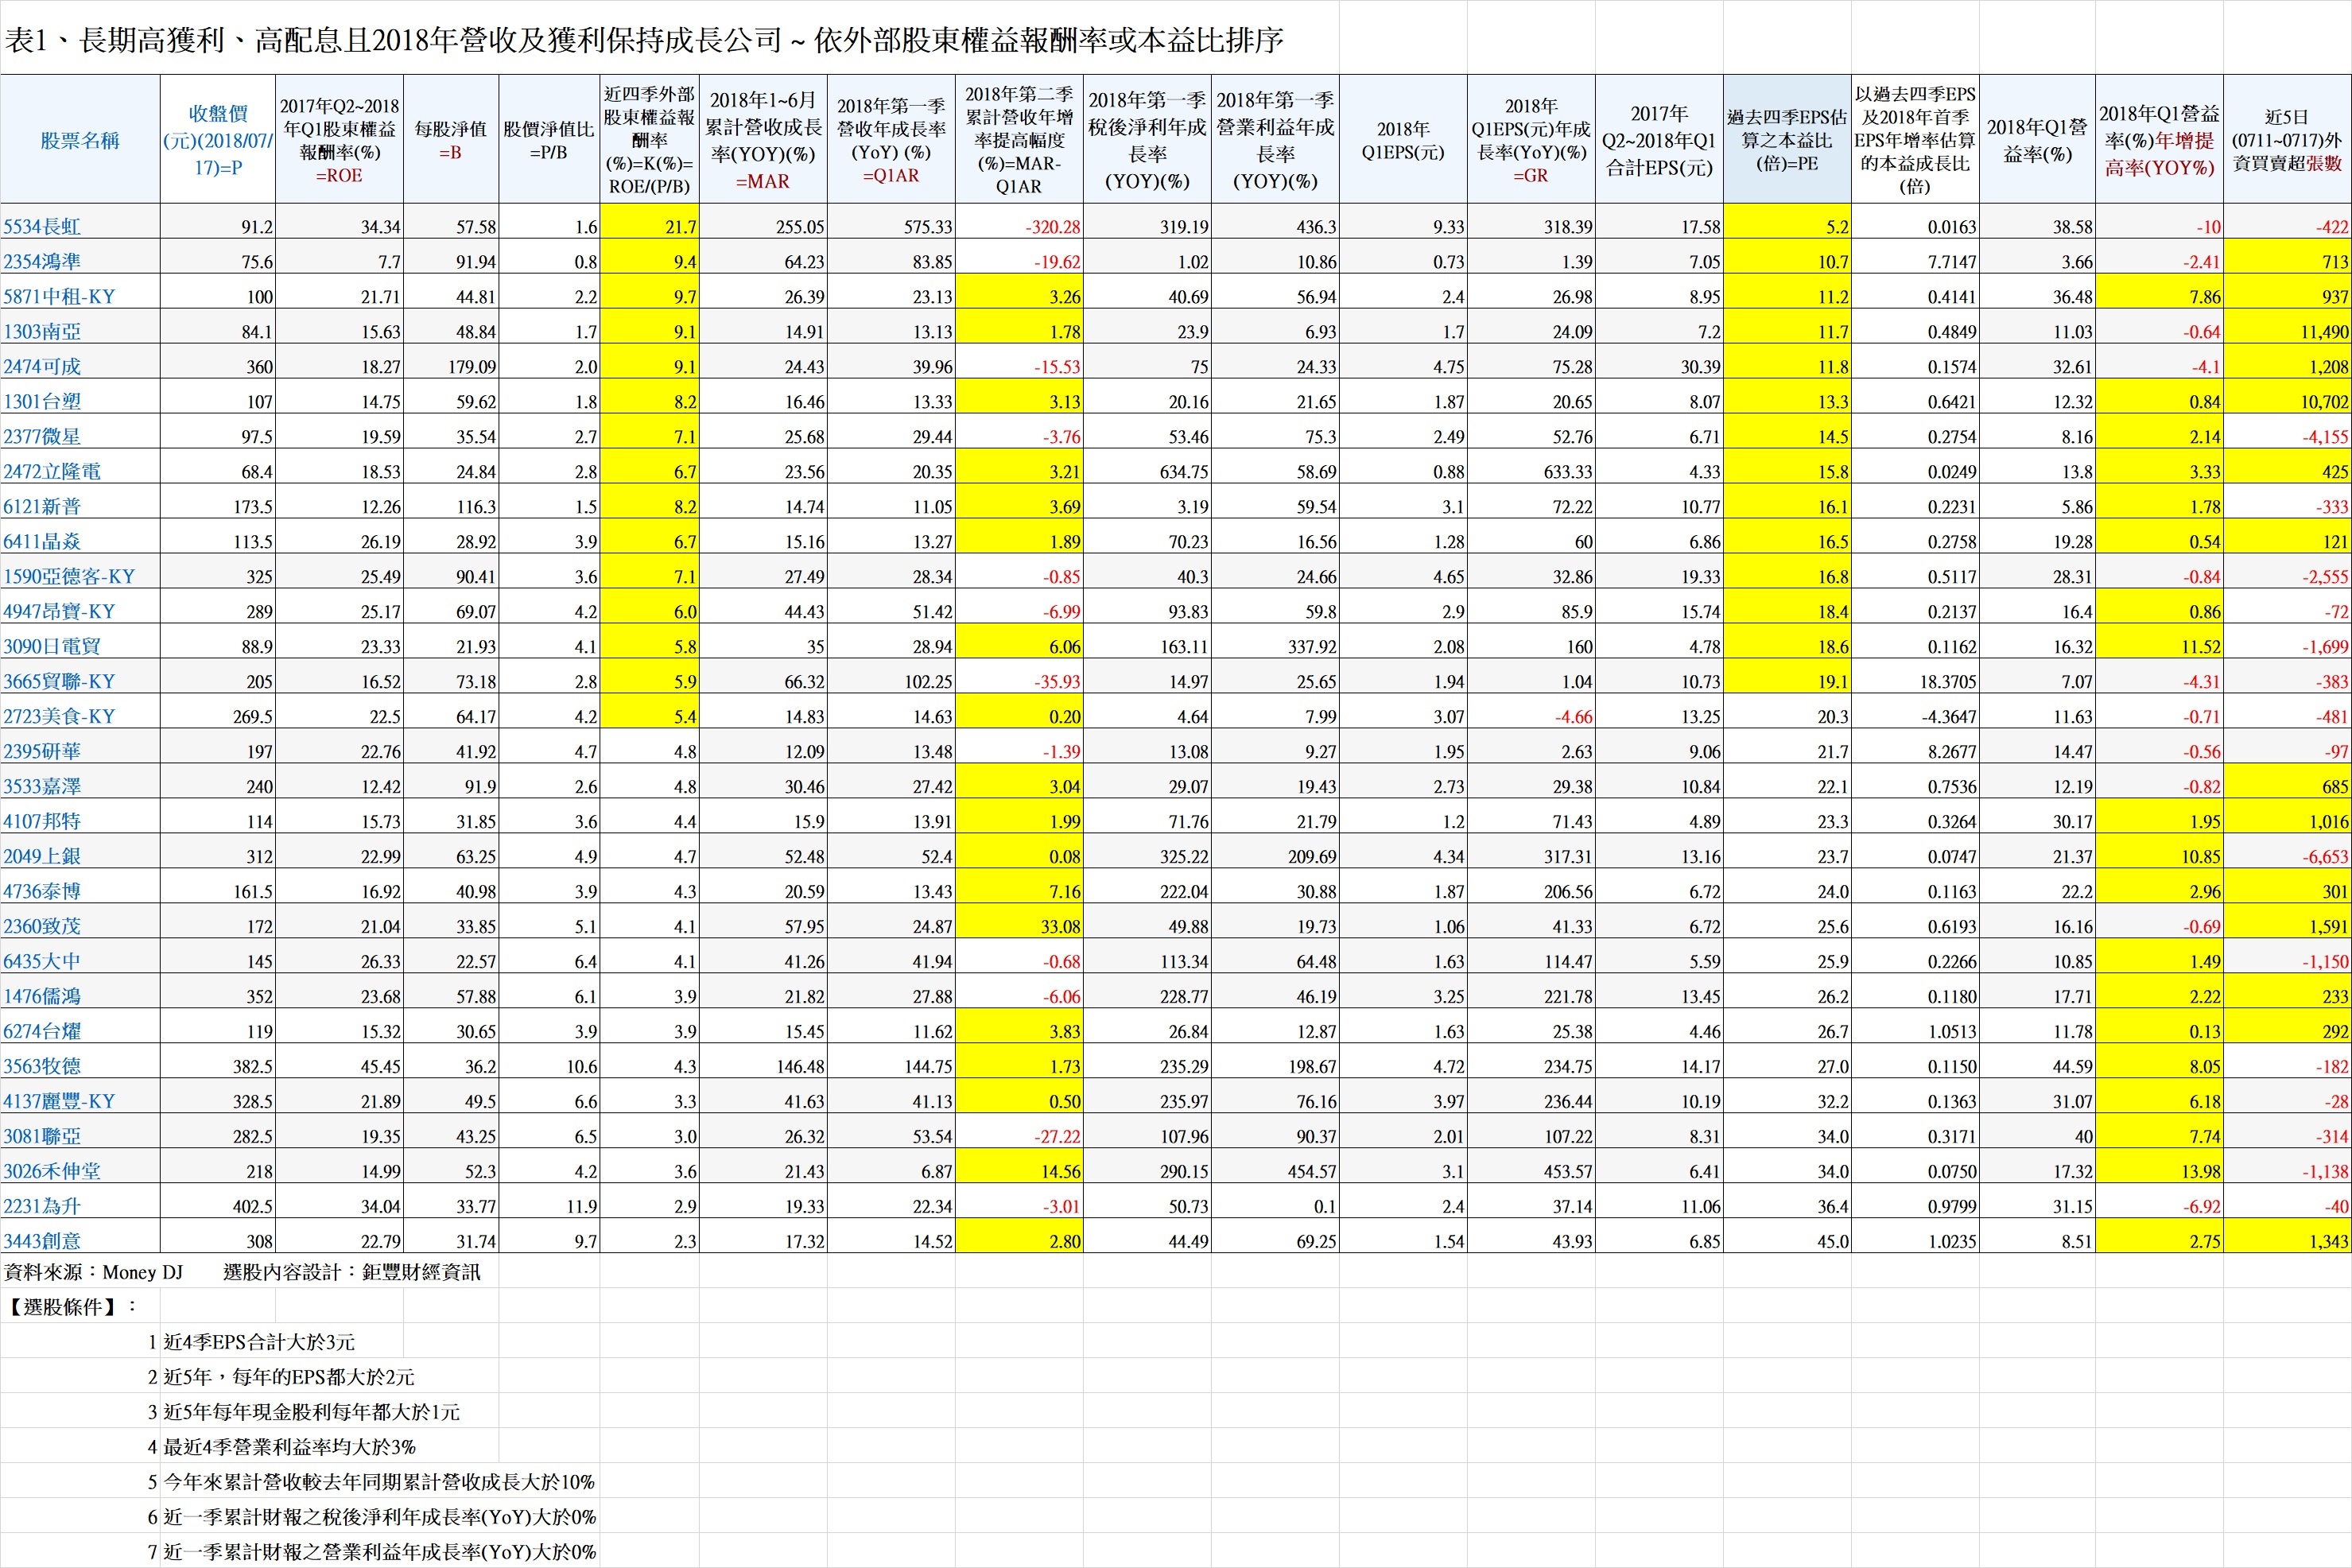Screen dimensions: 2352x1568
Task: Select the table title starting 表1、長期高獲利
Action: click(x=644, y=40)
